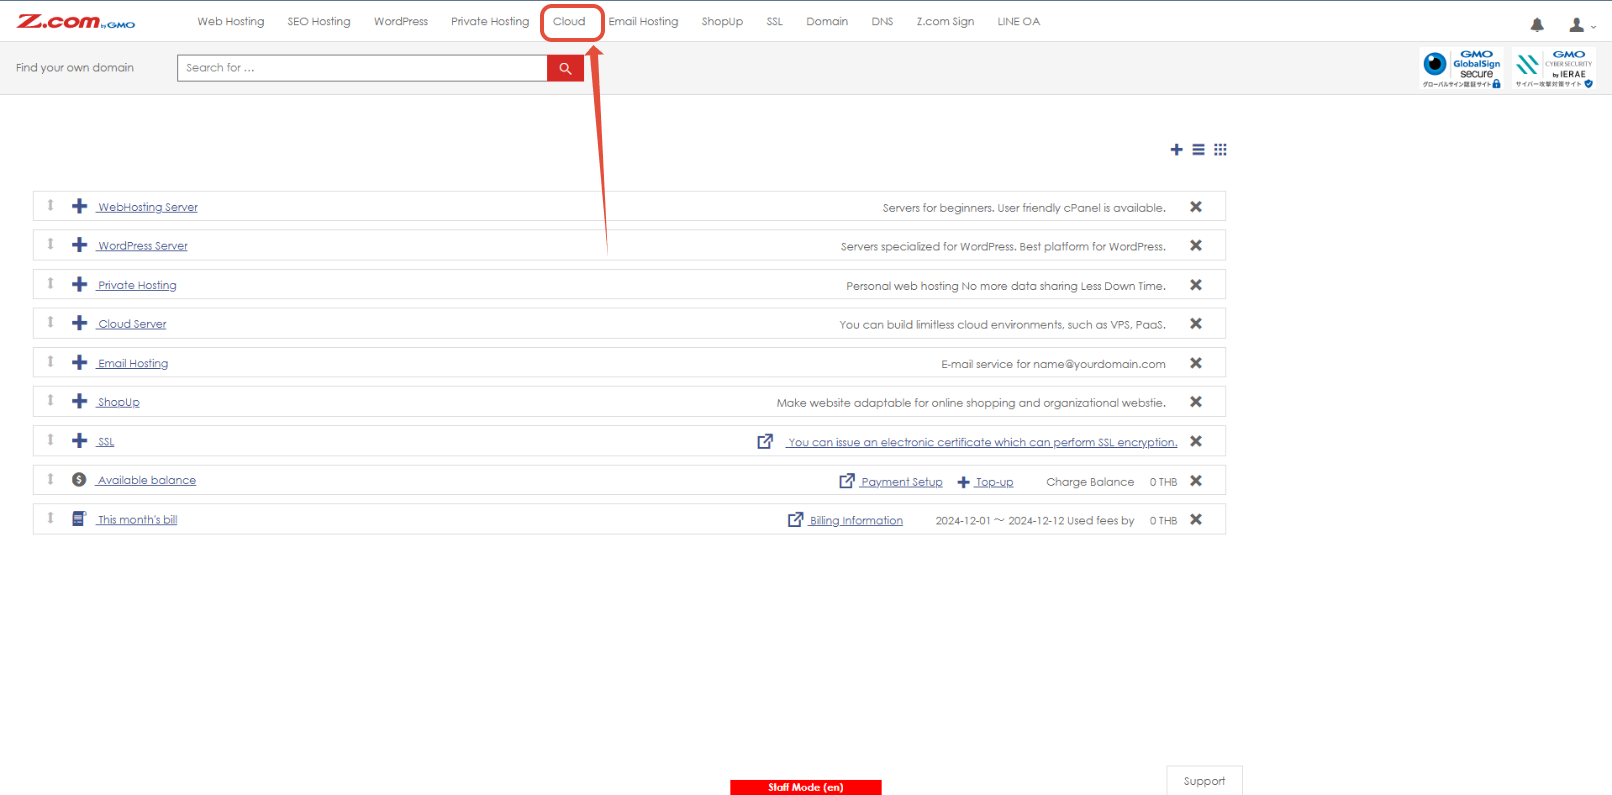1612x795 pixels.
Task: Open the WordPress menu item
Action: click(401, 21)
